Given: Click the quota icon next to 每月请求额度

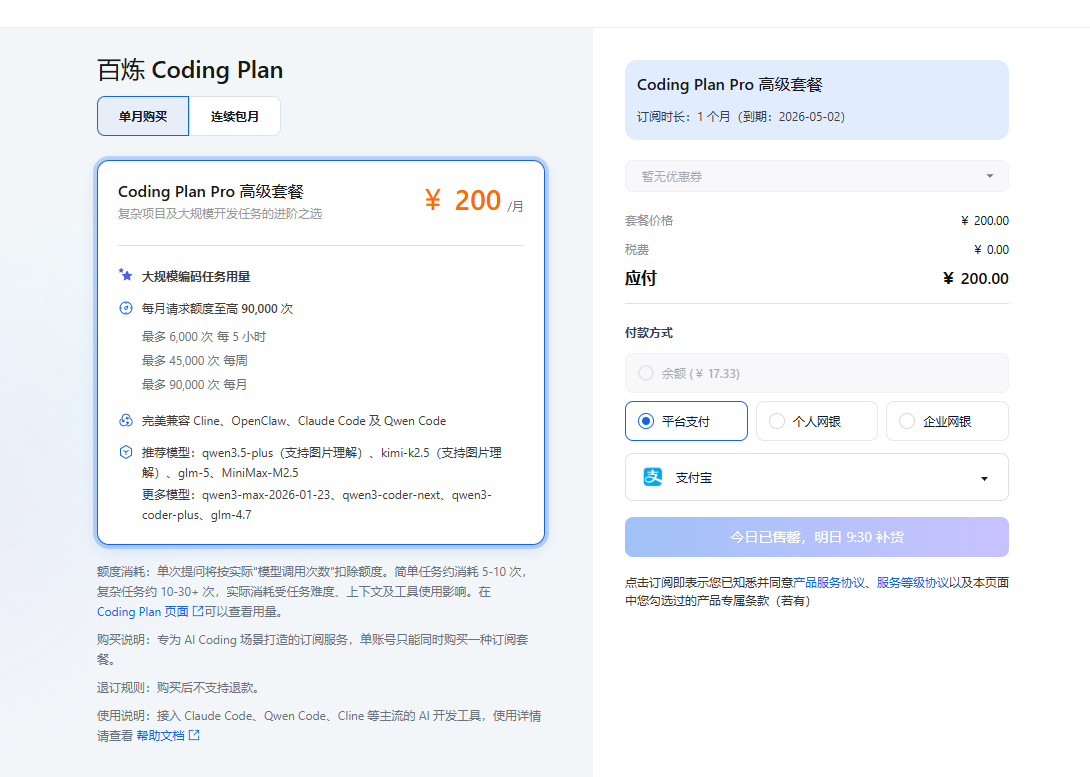Looking at the screenshot, I should click(126, 308).
